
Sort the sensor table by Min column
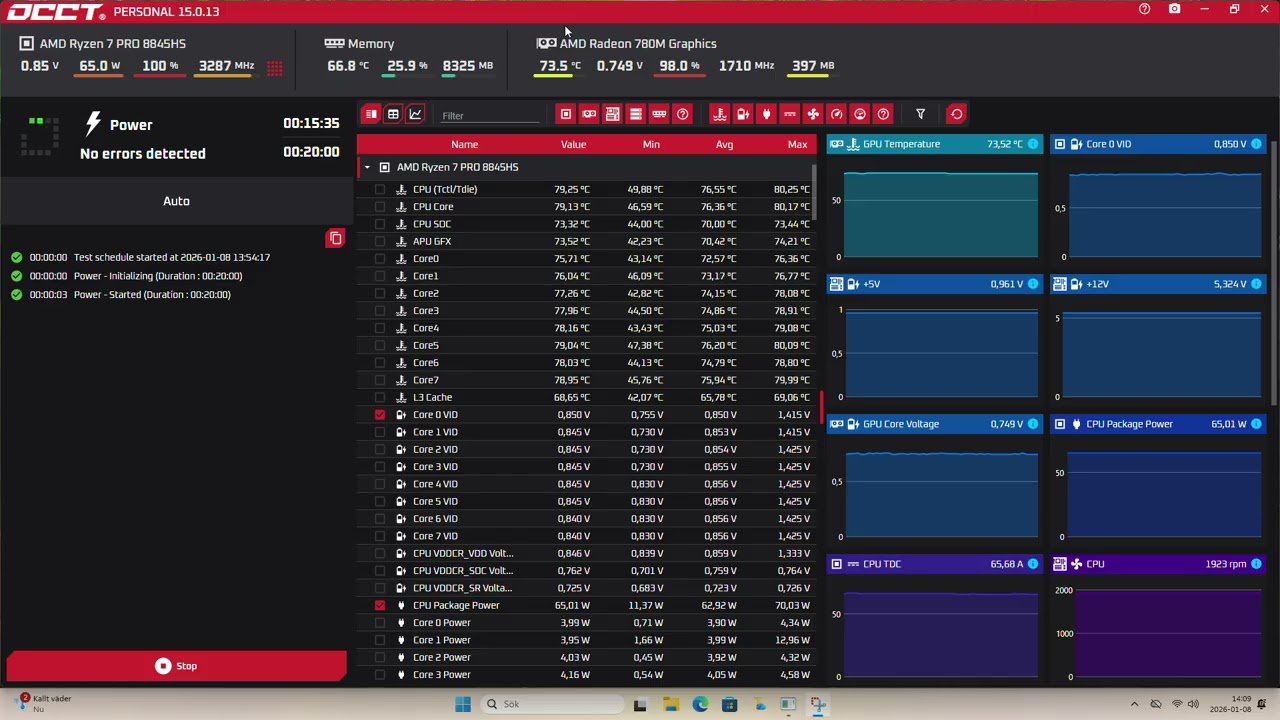point(651,145)
